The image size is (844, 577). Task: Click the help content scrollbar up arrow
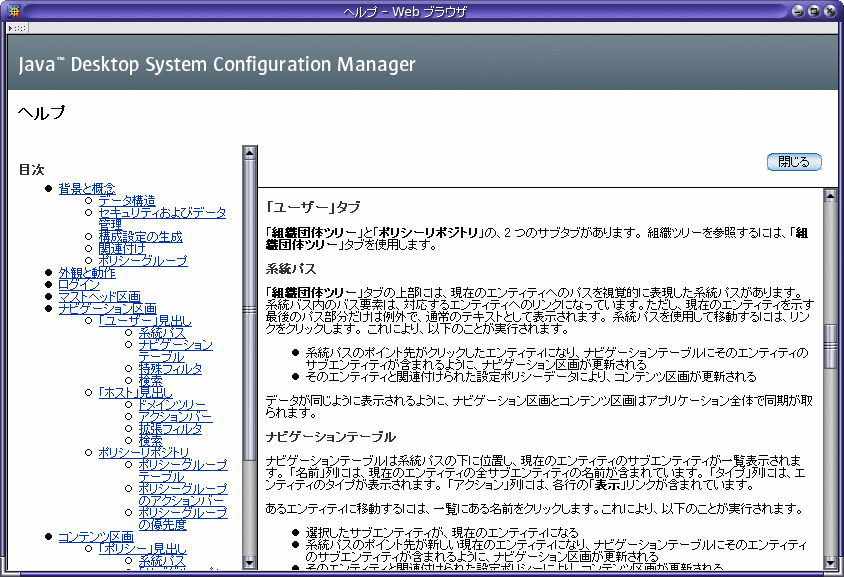[831, 195]
